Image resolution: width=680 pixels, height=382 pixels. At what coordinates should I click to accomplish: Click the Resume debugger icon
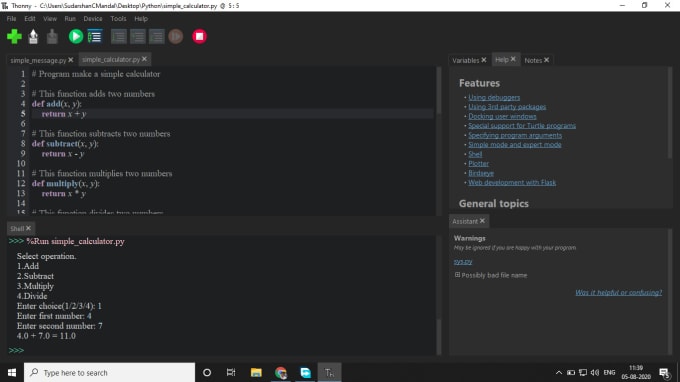pyautogui.click(x=176, y=36)
